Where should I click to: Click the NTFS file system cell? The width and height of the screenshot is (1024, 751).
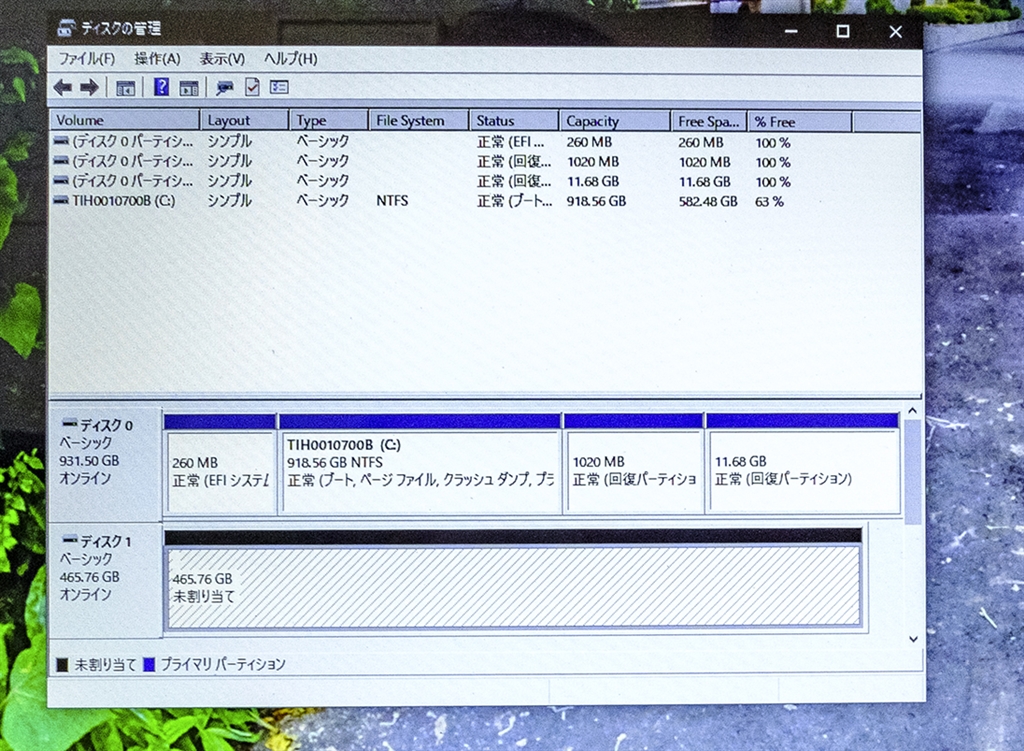click(x=392, y=200)
